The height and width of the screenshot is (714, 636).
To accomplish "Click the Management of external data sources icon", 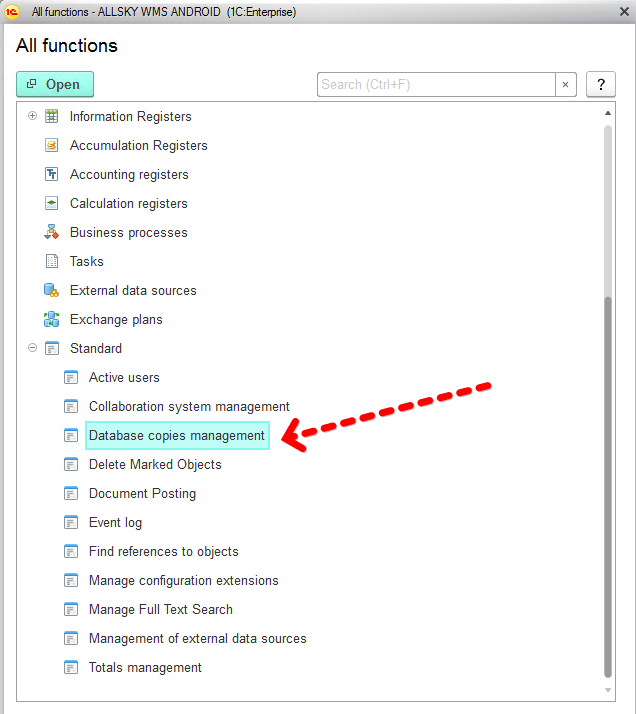I will pyautogui.click(x=71, y=638).
